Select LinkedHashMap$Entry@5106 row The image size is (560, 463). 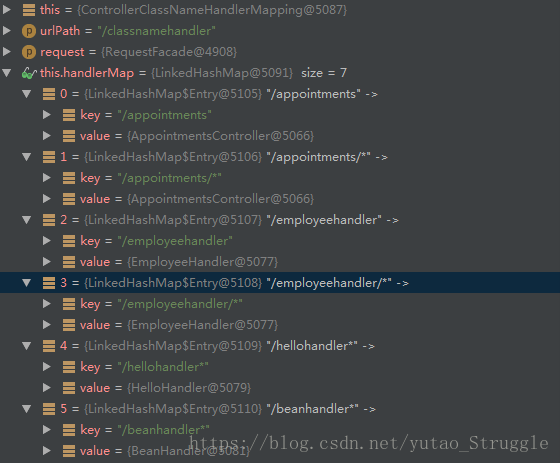pos(280,157)
